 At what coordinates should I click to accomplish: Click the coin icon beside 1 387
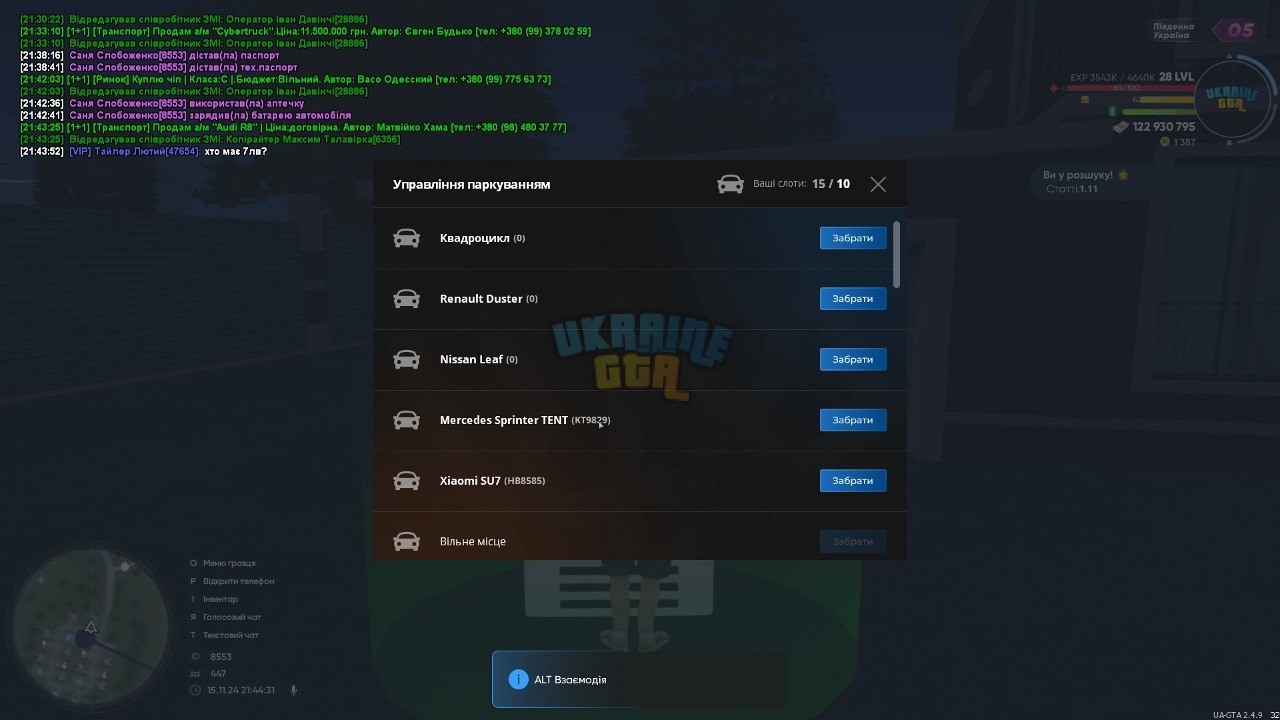(x=1165, y=142)
